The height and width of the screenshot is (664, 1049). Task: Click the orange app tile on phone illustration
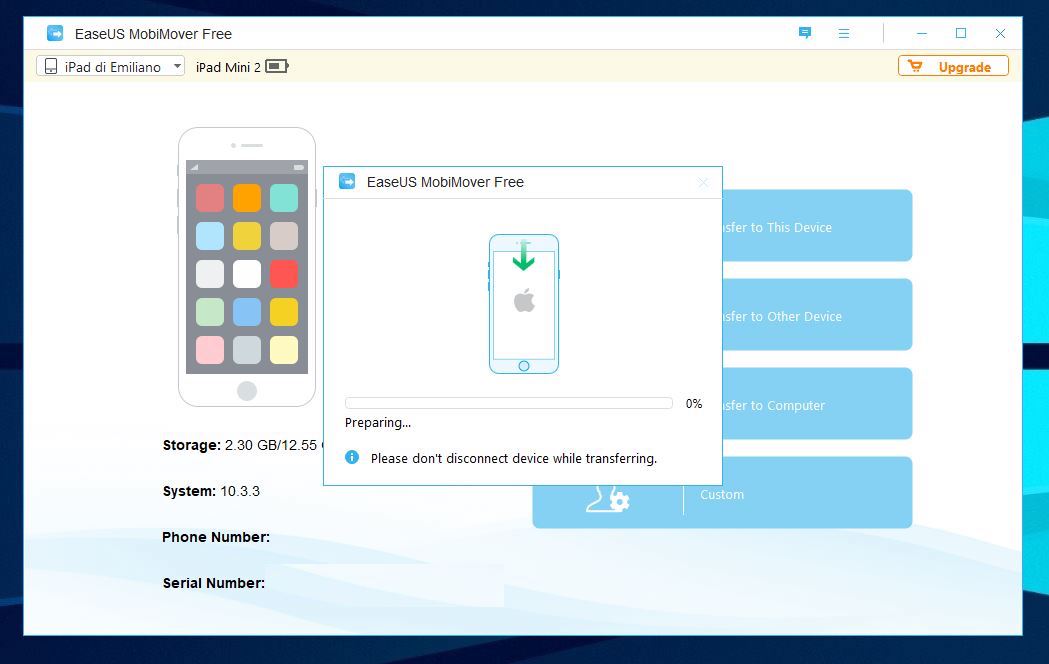click(247, 198)
